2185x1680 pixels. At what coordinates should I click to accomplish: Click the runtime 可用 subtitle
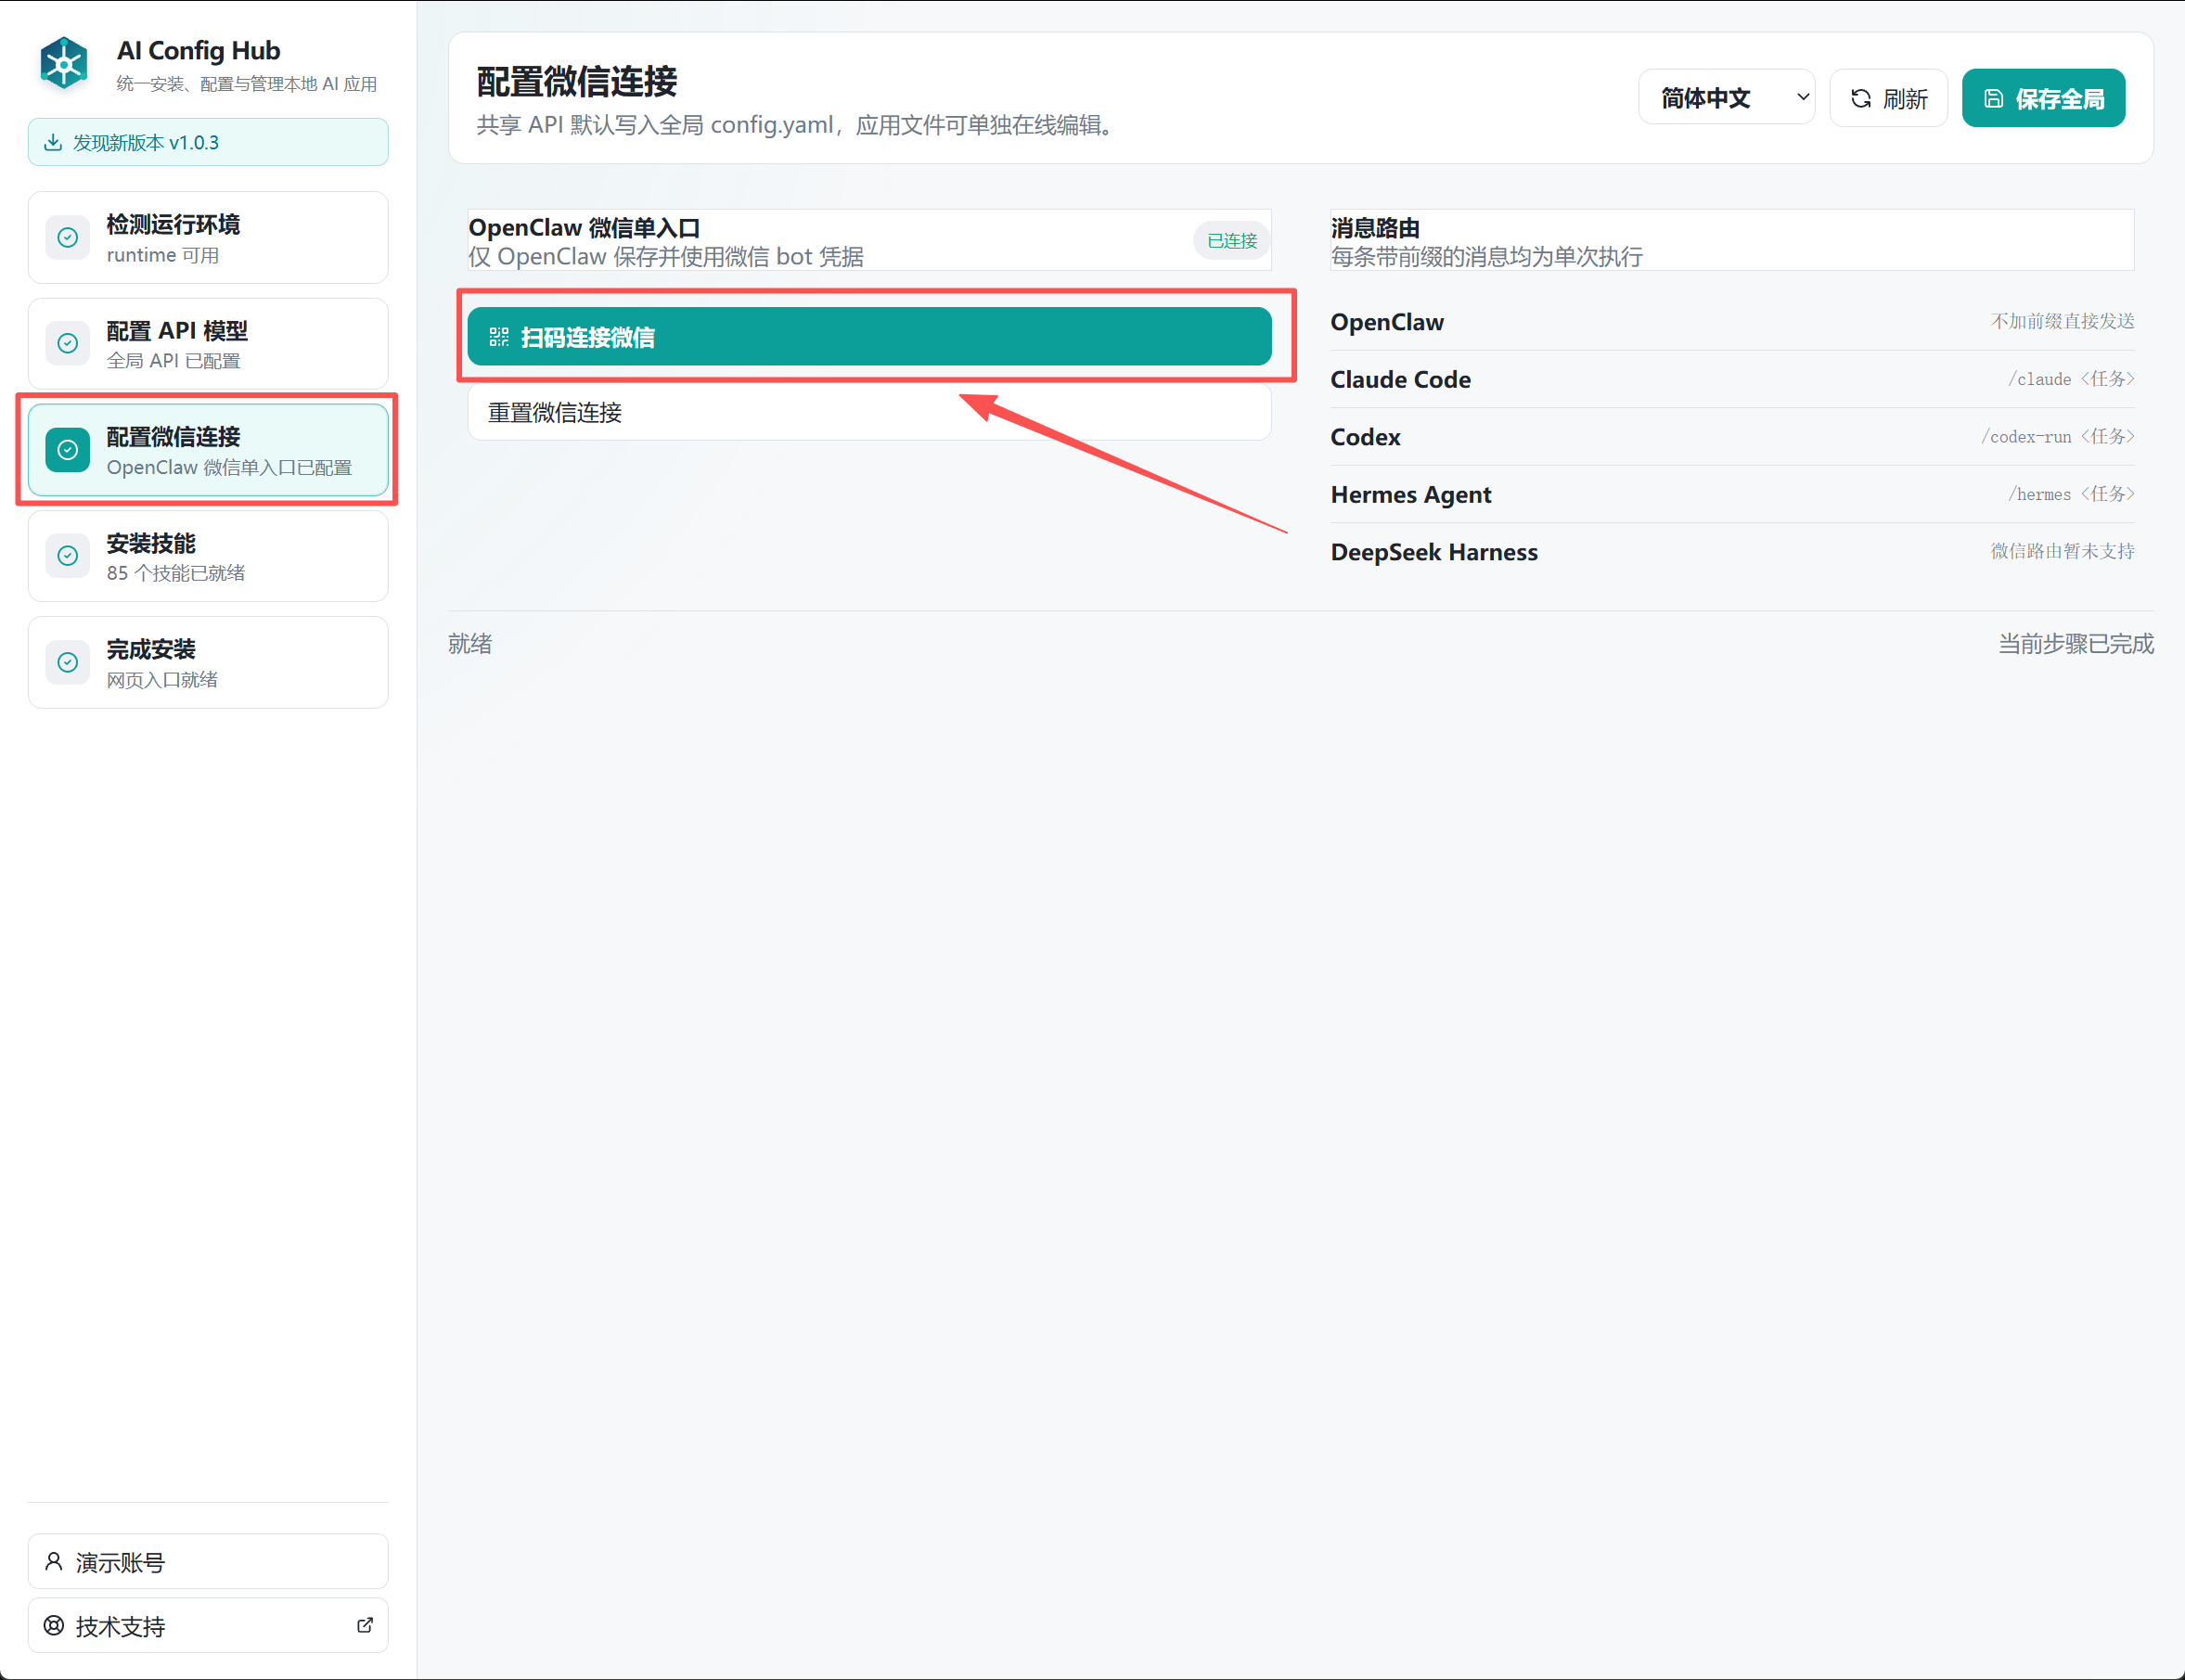tap(163, 255)
